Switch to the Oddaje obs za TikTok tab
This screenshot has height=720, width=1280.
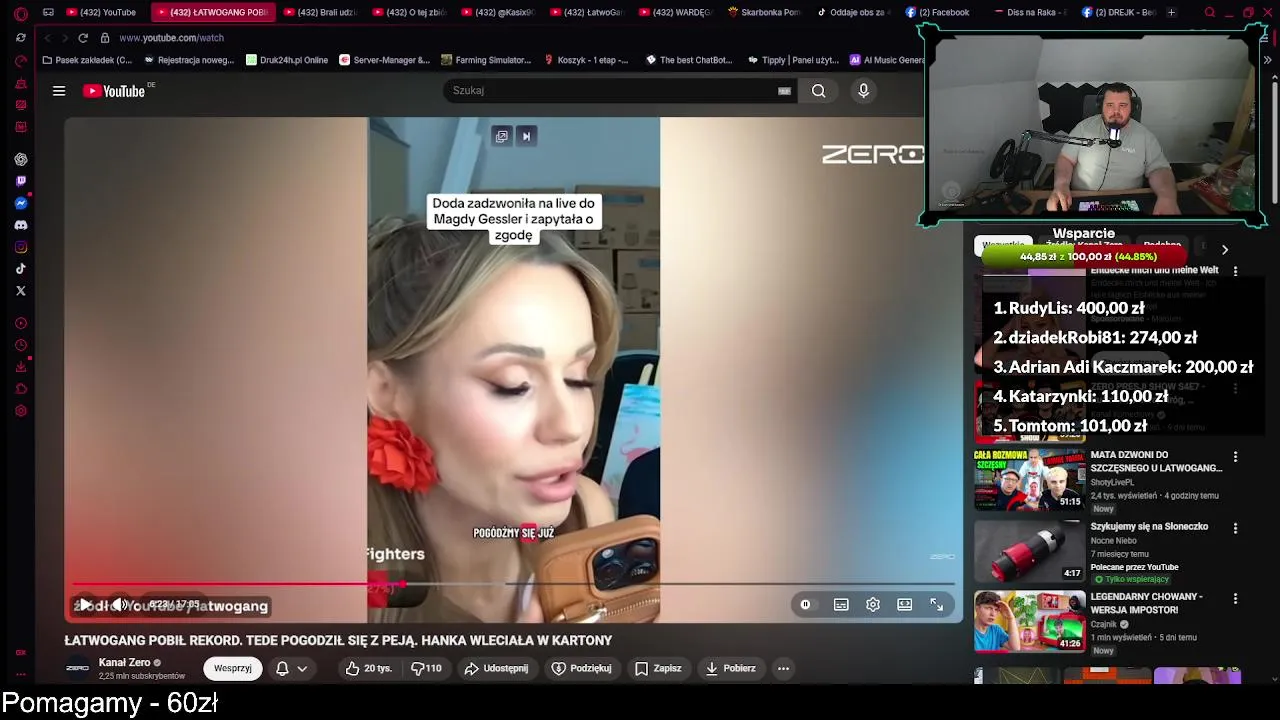click(x=852, y=13)
